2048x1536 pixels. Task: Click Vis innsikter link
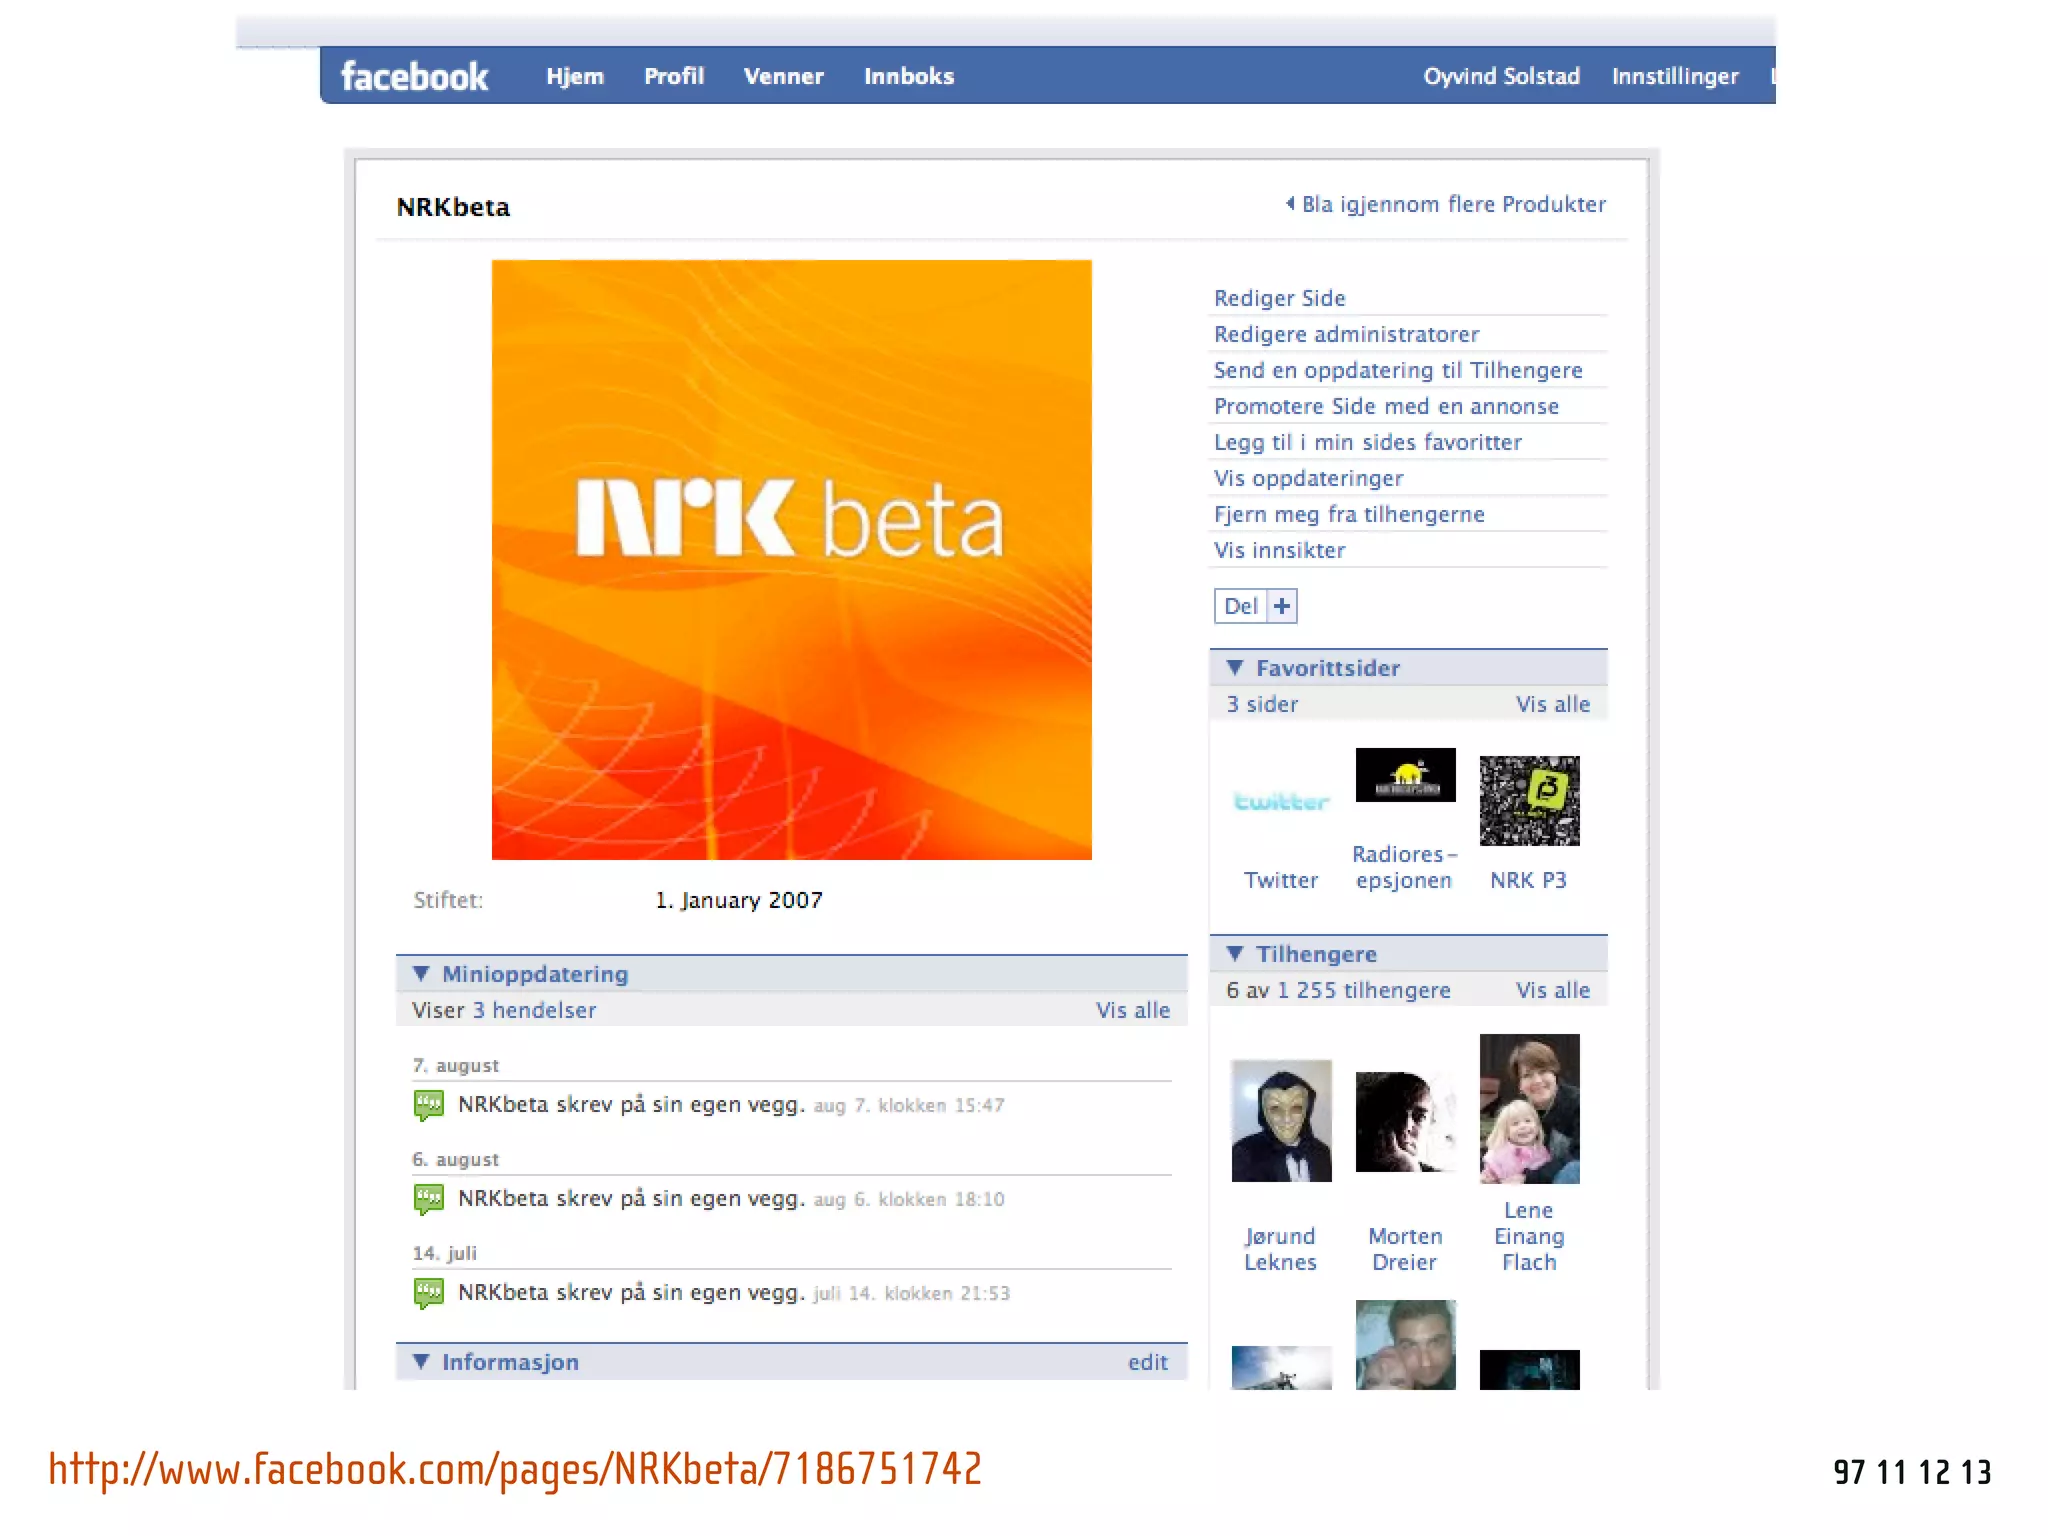tap(1280, 550)
